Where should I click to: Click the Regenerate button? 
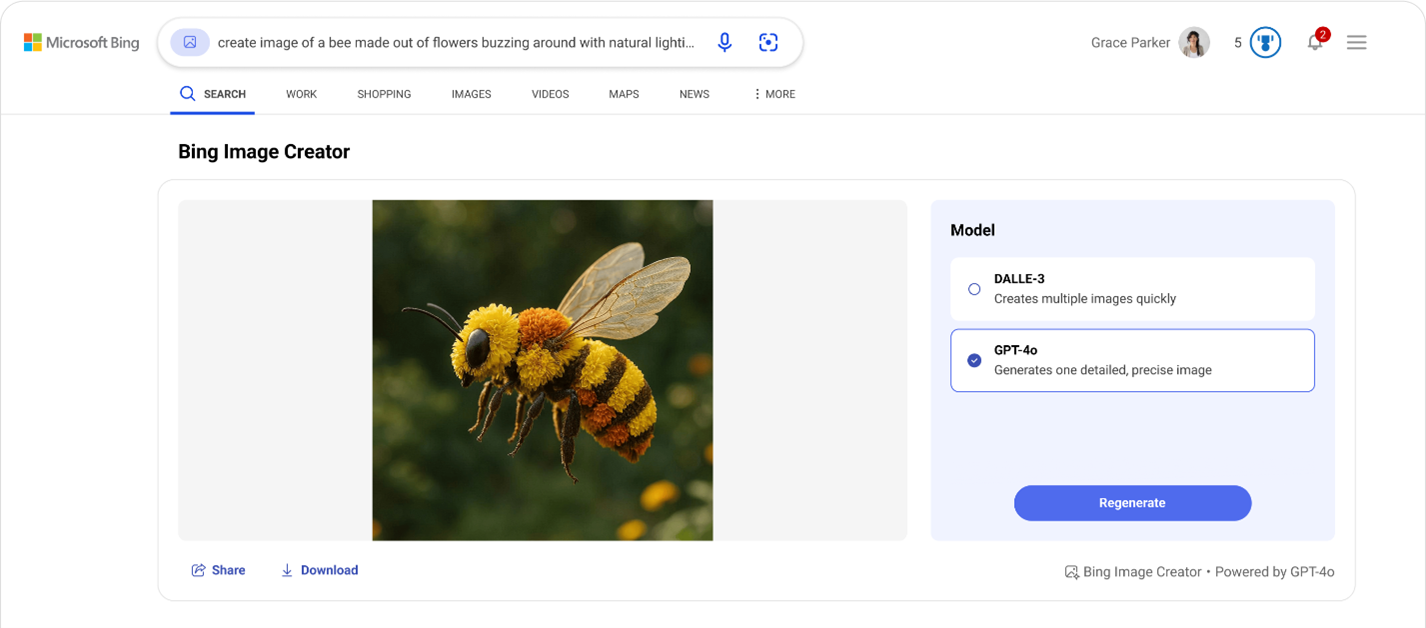pos(1132,503)
